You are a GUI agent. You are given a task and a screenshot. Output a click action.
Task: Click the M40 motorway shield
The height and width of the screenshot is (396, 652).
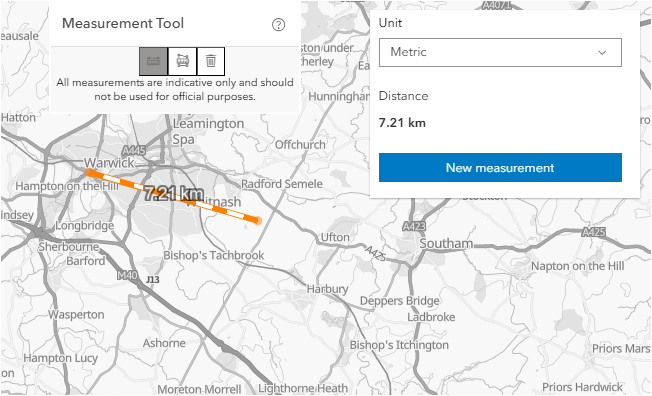pos(128,275)
